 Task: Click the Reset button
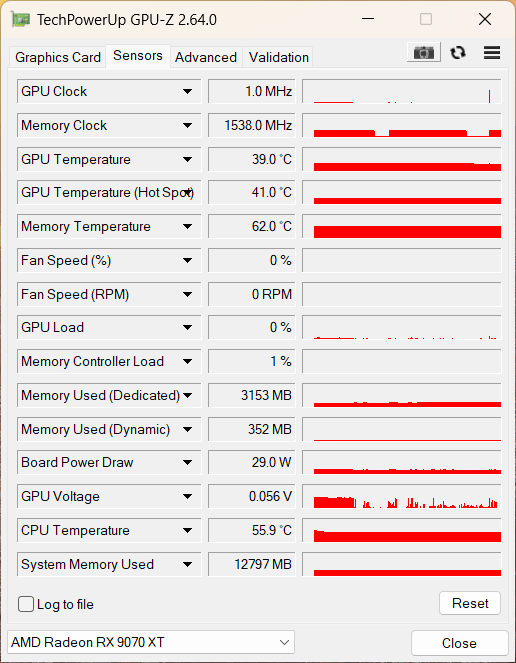[x=470, y=603]
